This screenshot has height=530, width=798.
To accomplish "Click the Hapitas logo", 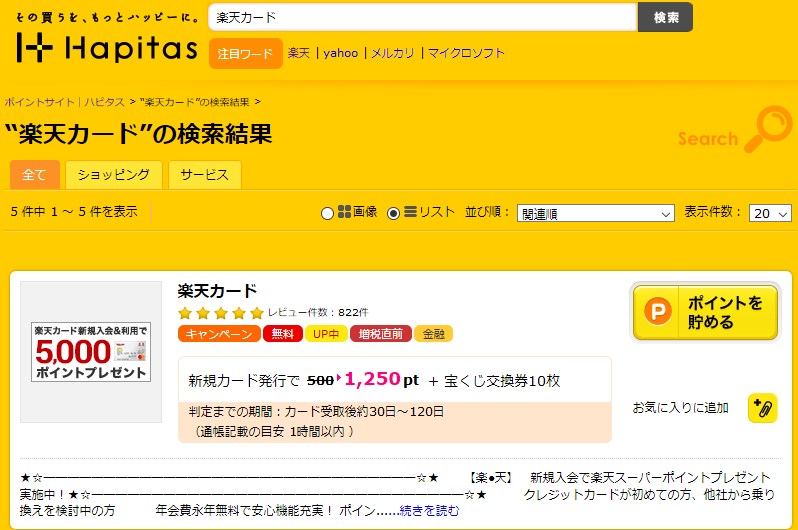I will click(x=106, y=47).
